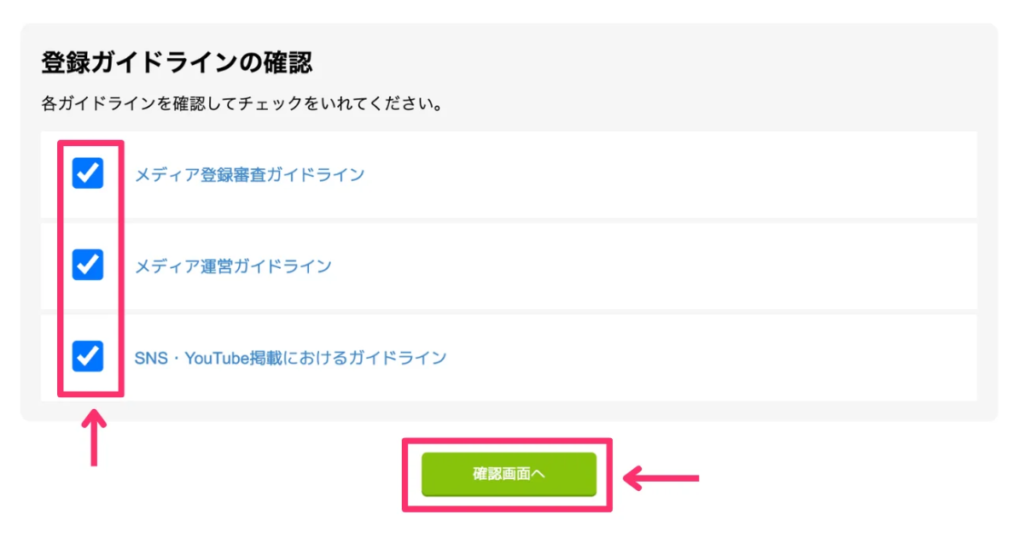Viewport: 1024px width, 538px height.
Task: Uncheck the メディア登録審査ガイドライン checkbox
Action: click(x=88, y=174)
